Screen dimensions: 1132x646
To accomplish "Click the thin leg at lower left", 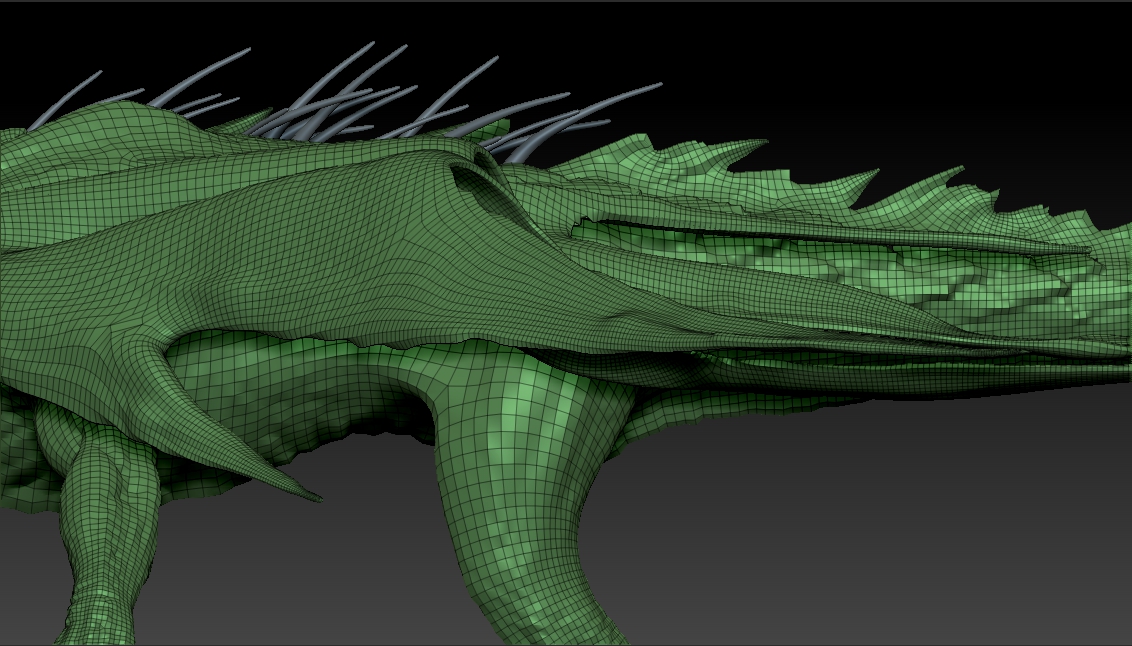I will pyautogui.click(x=108, y=534).
